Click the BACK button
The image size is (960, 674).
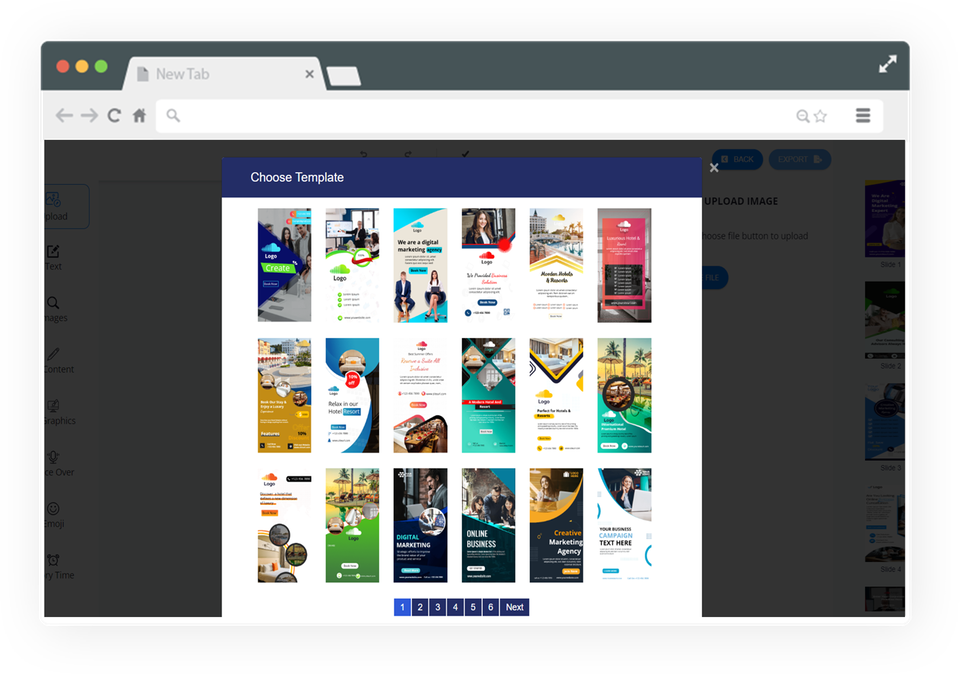tap(737, 159)
